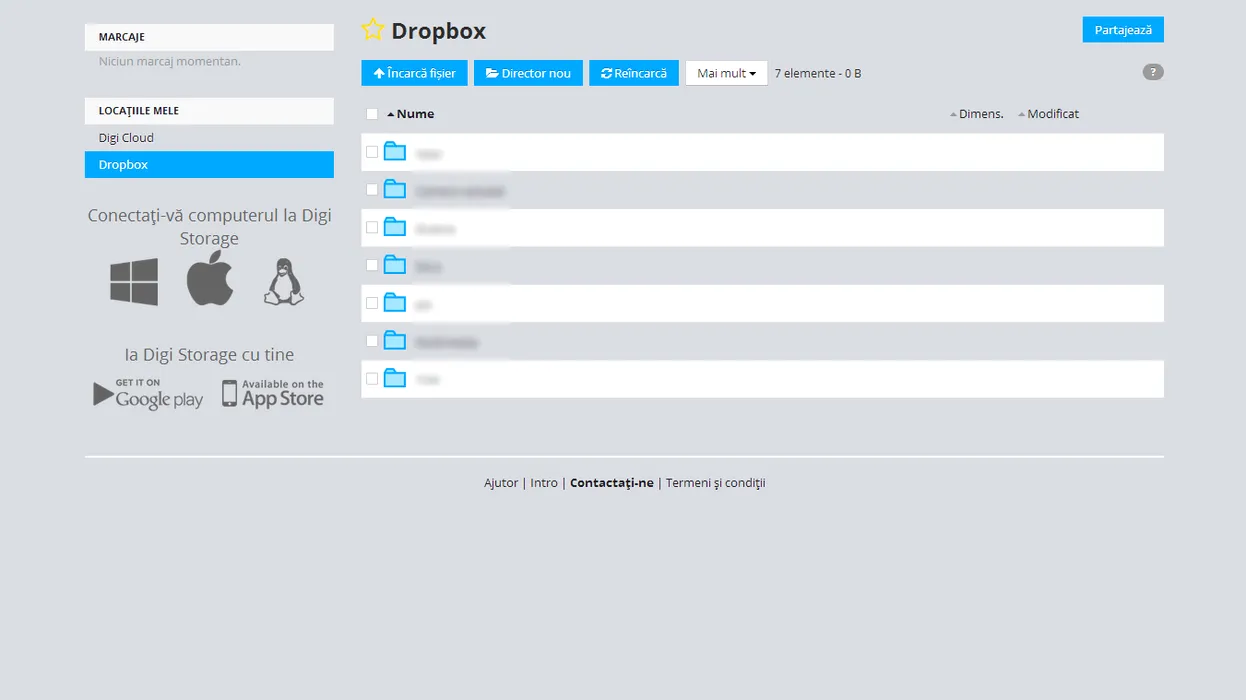Select Digi Cloud location in sidebar

coord(126,138)
